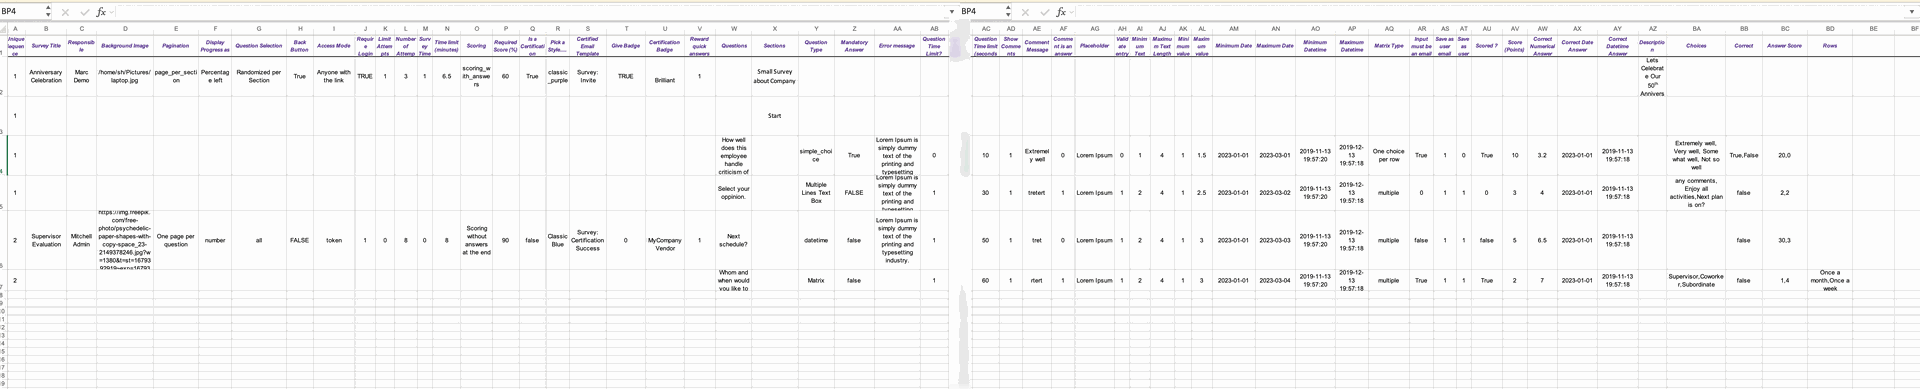
Task: Select column AQ header
Action: [x=1389, y=29]
